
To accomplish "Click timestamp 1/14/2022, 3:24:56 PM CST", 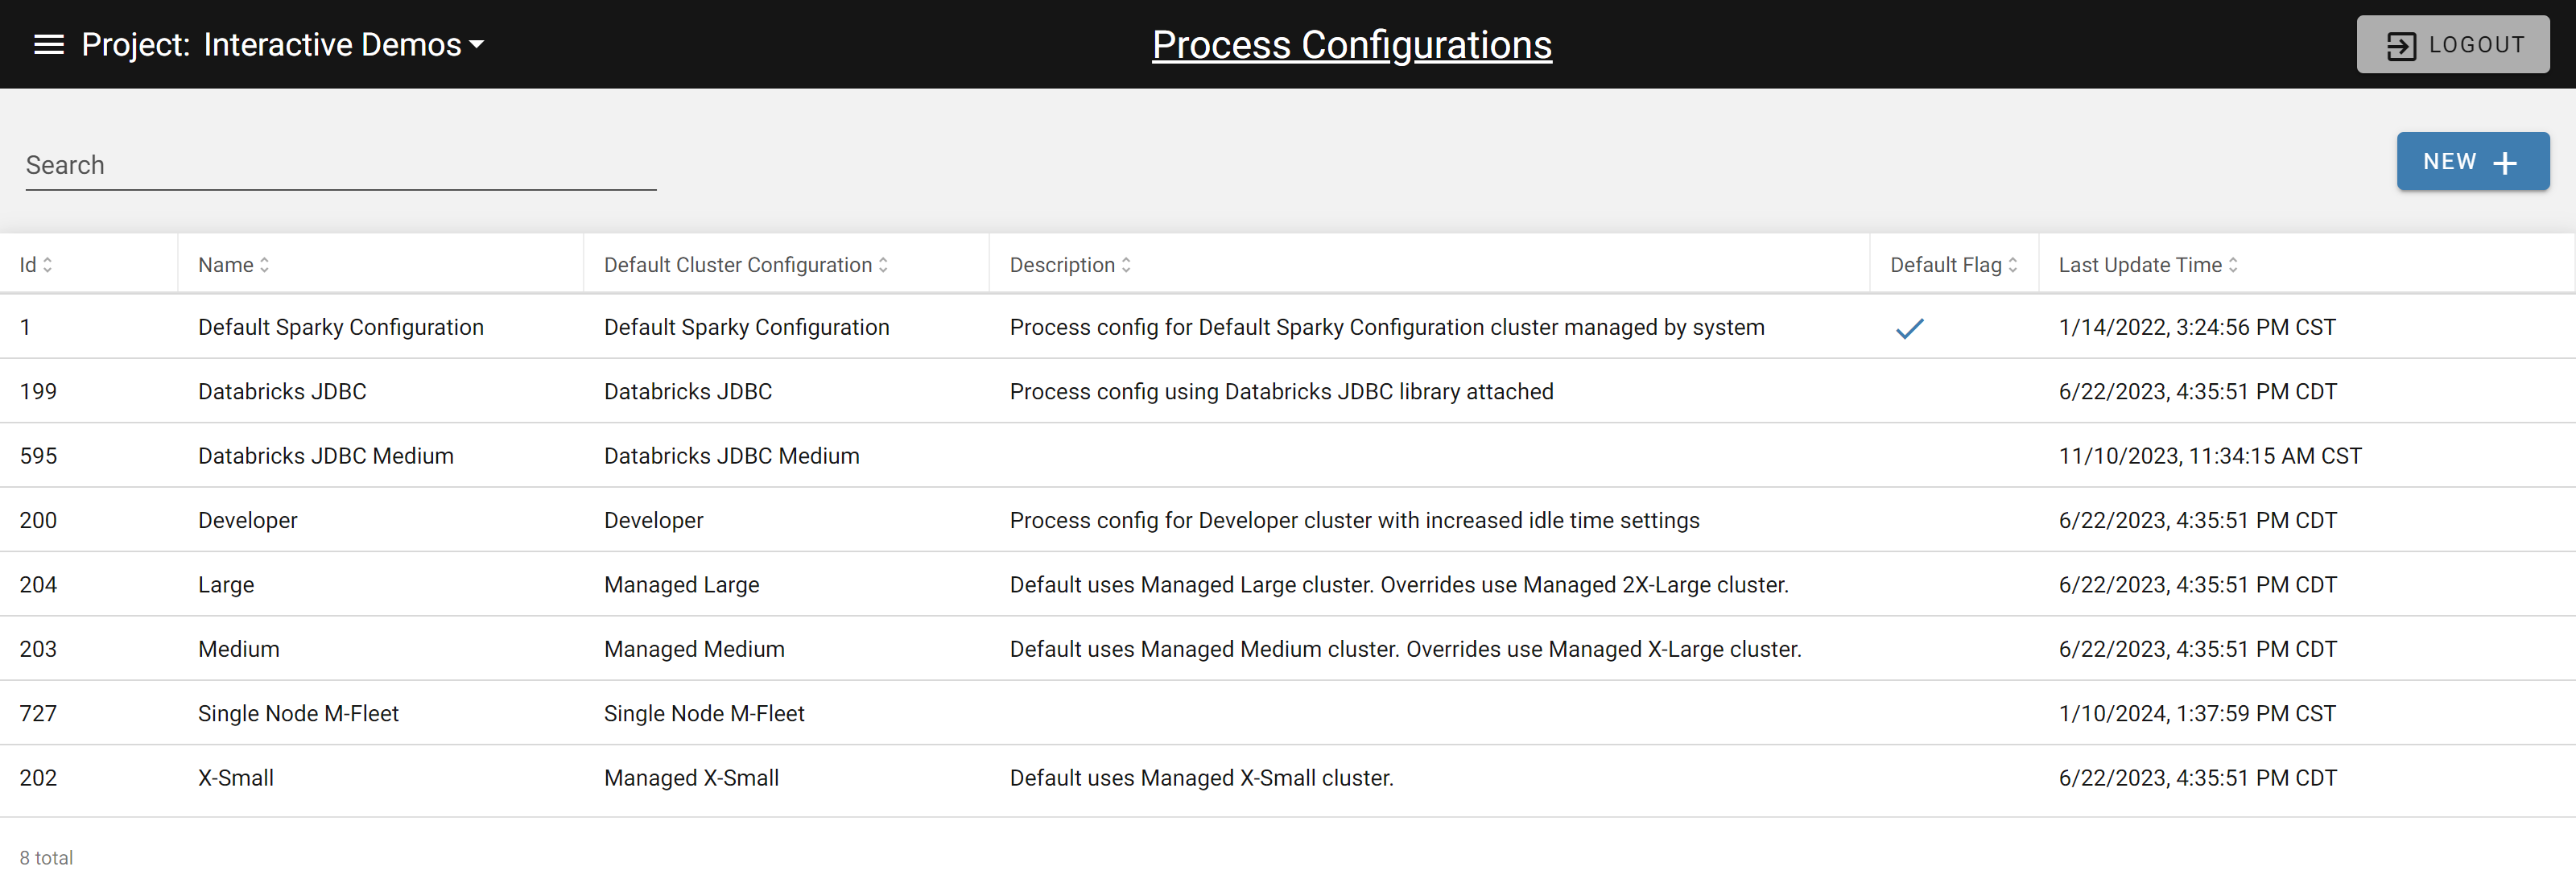I will pos(2197,327).
